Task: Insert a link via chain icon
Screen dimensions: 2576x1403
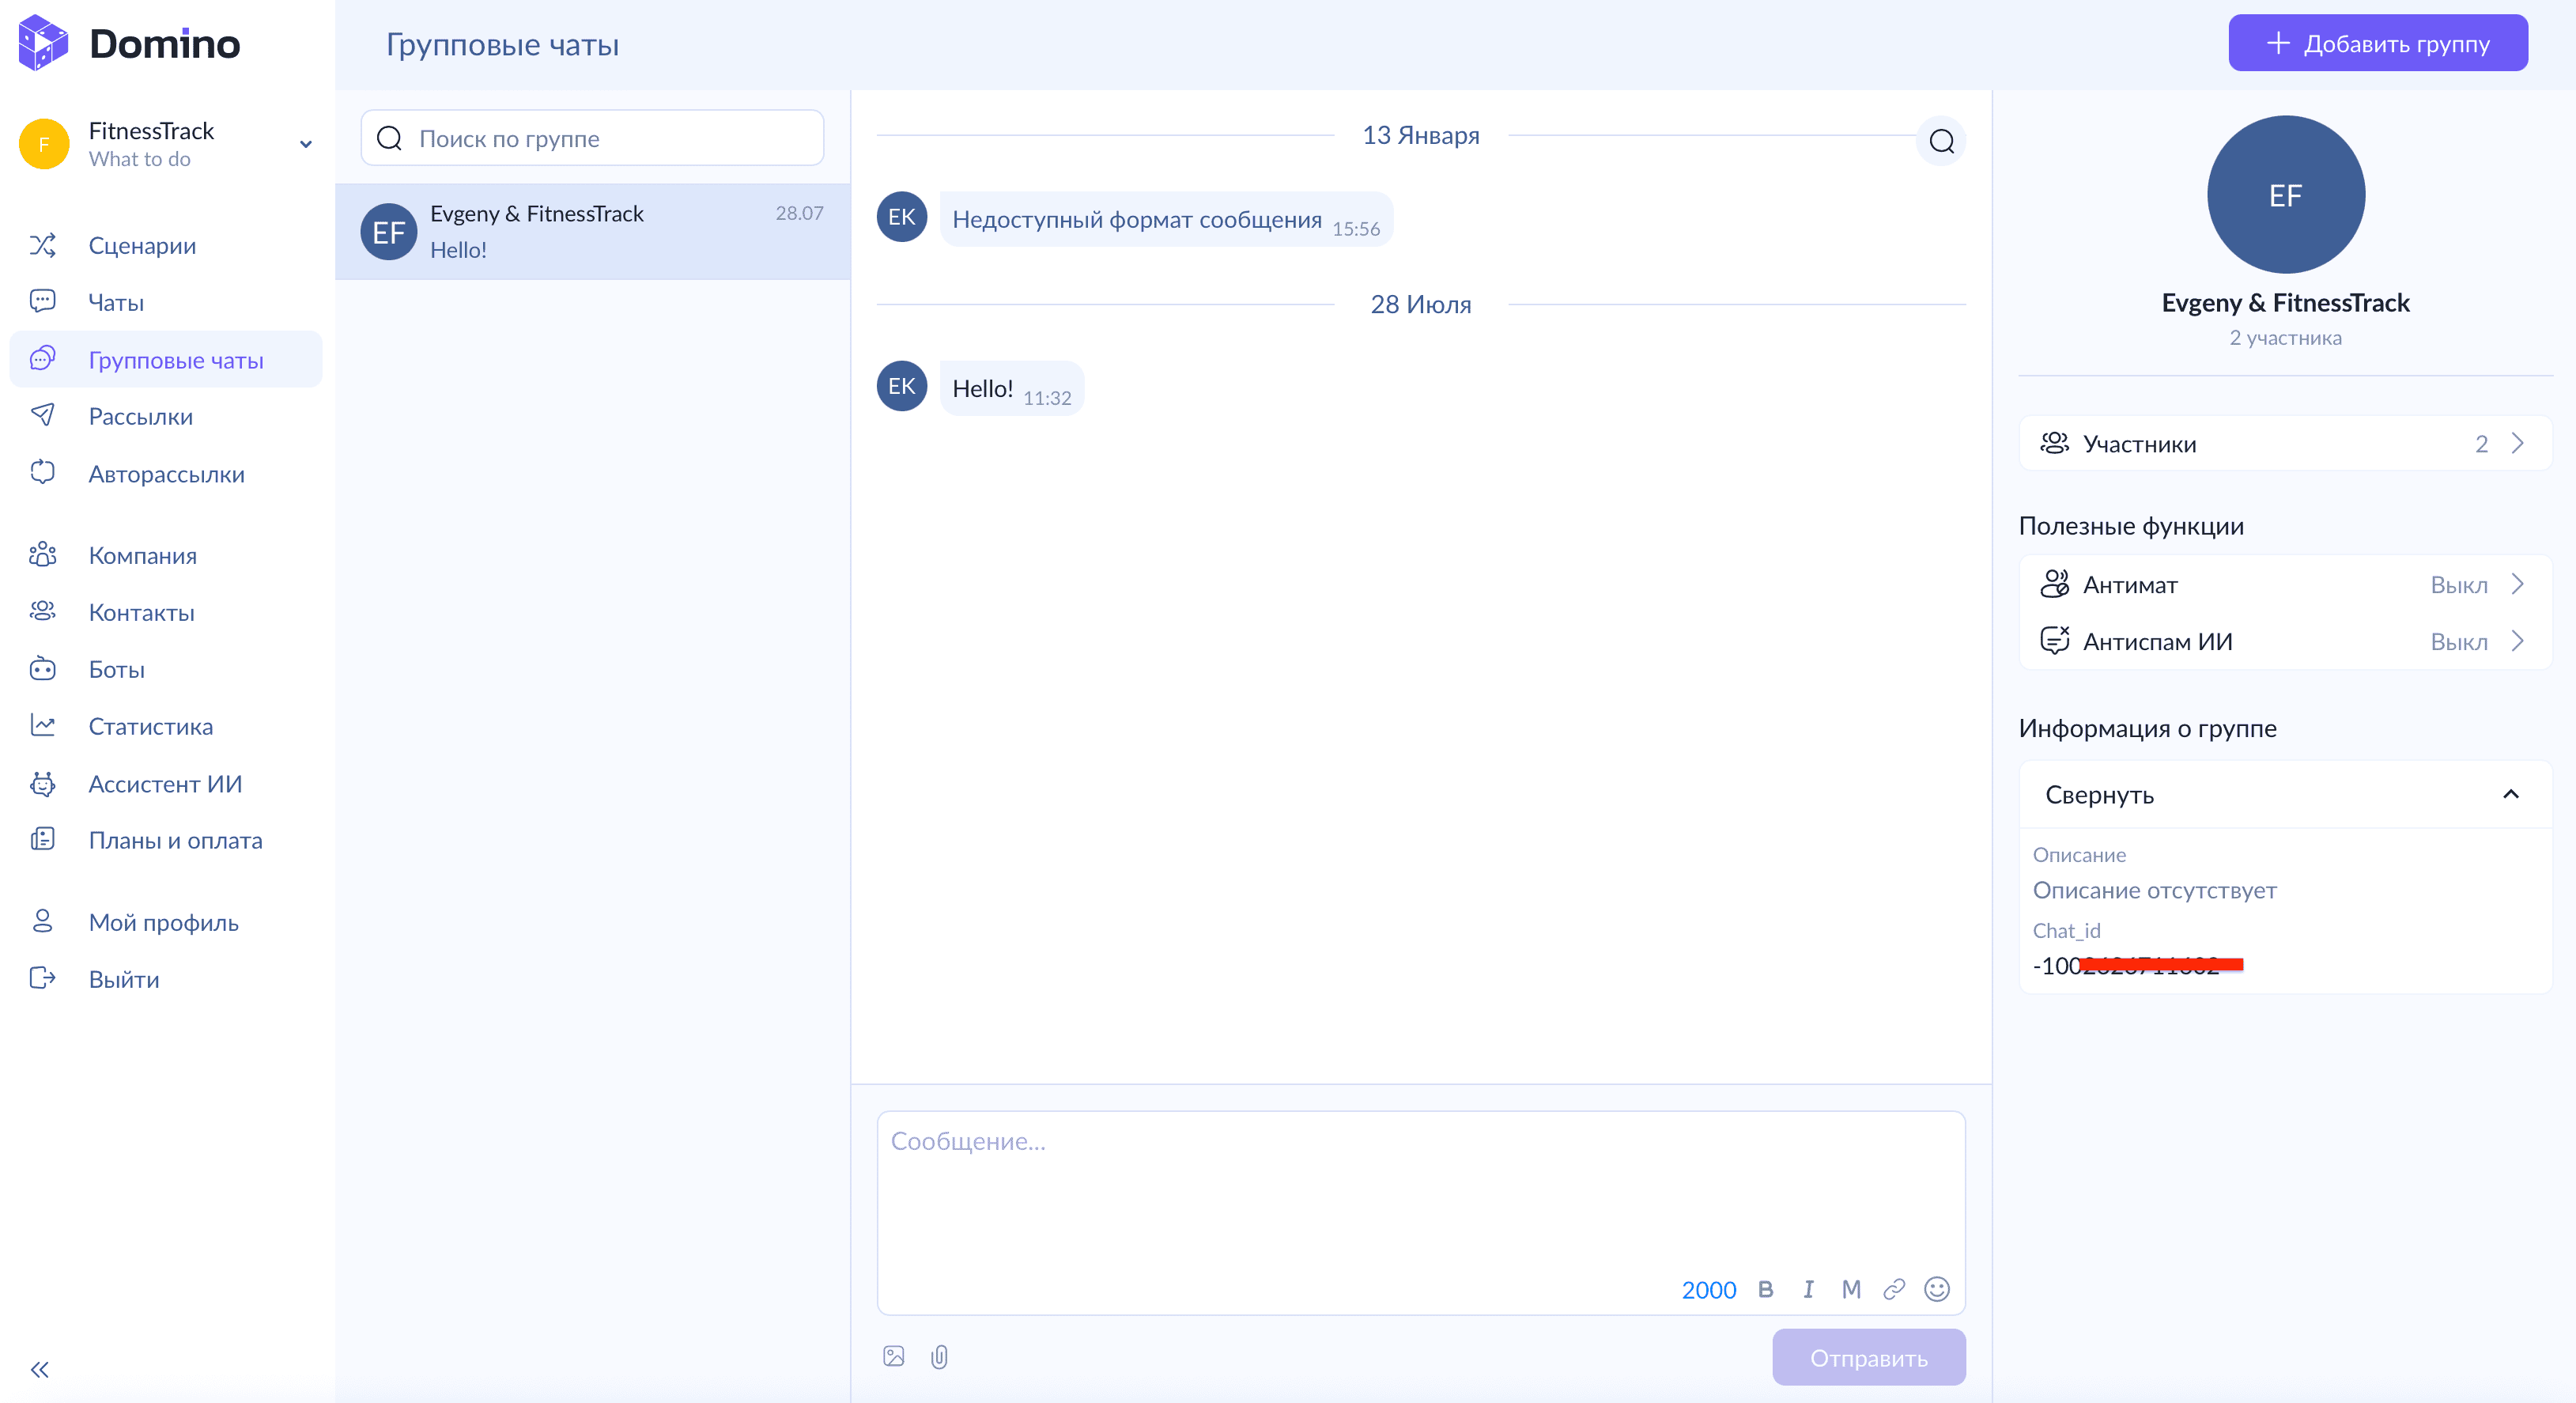Action: tap(1894, 1289)
